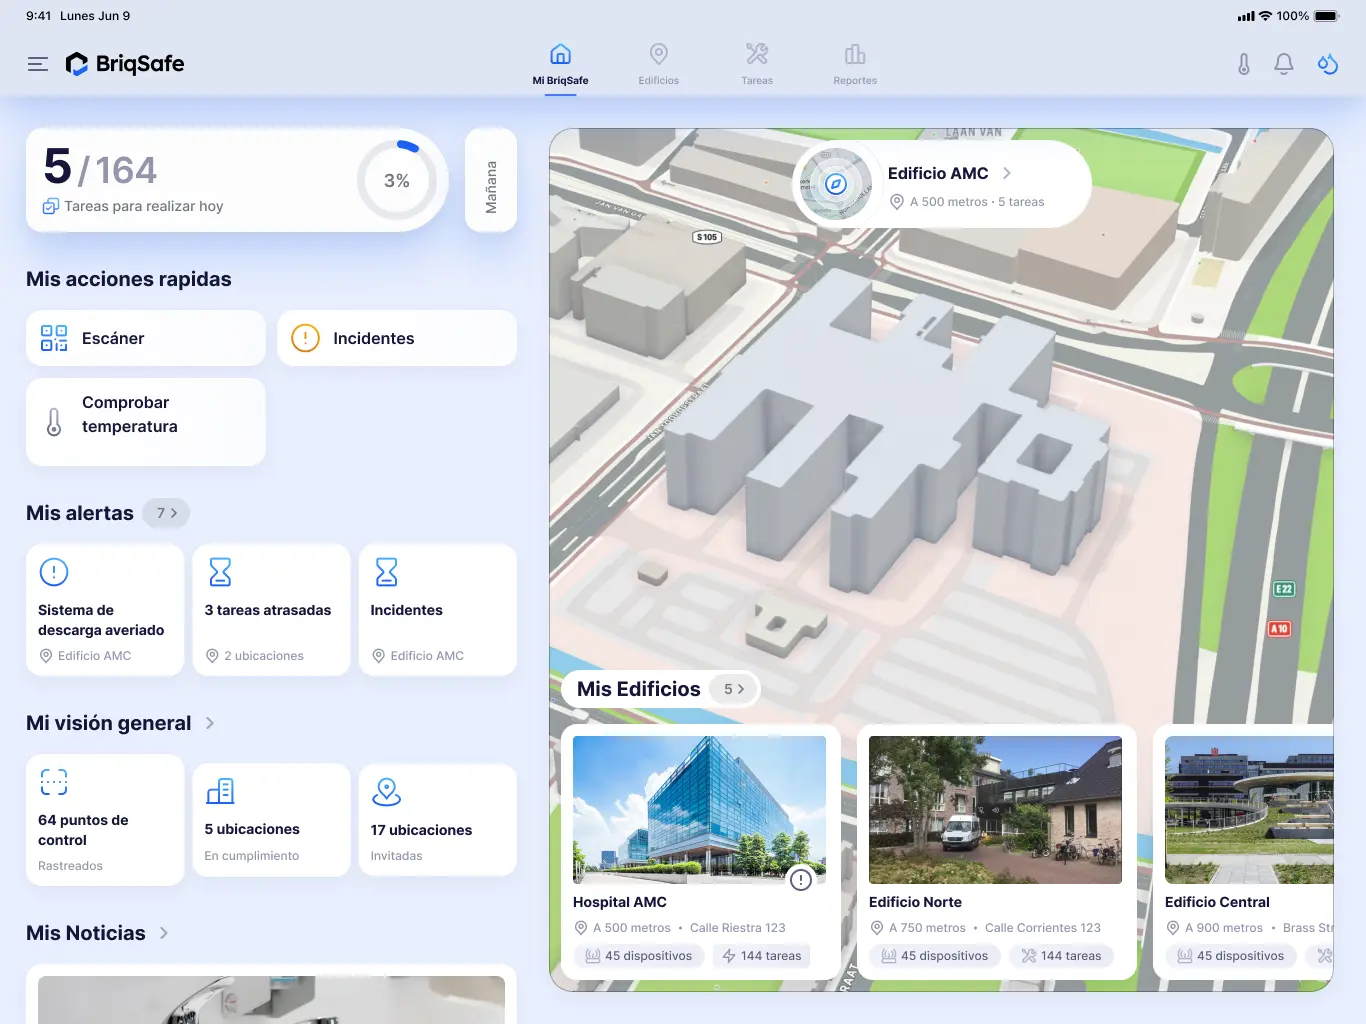
Task: Click 144 tareas chip on Hospital AMC
Action: click(762, 956)
